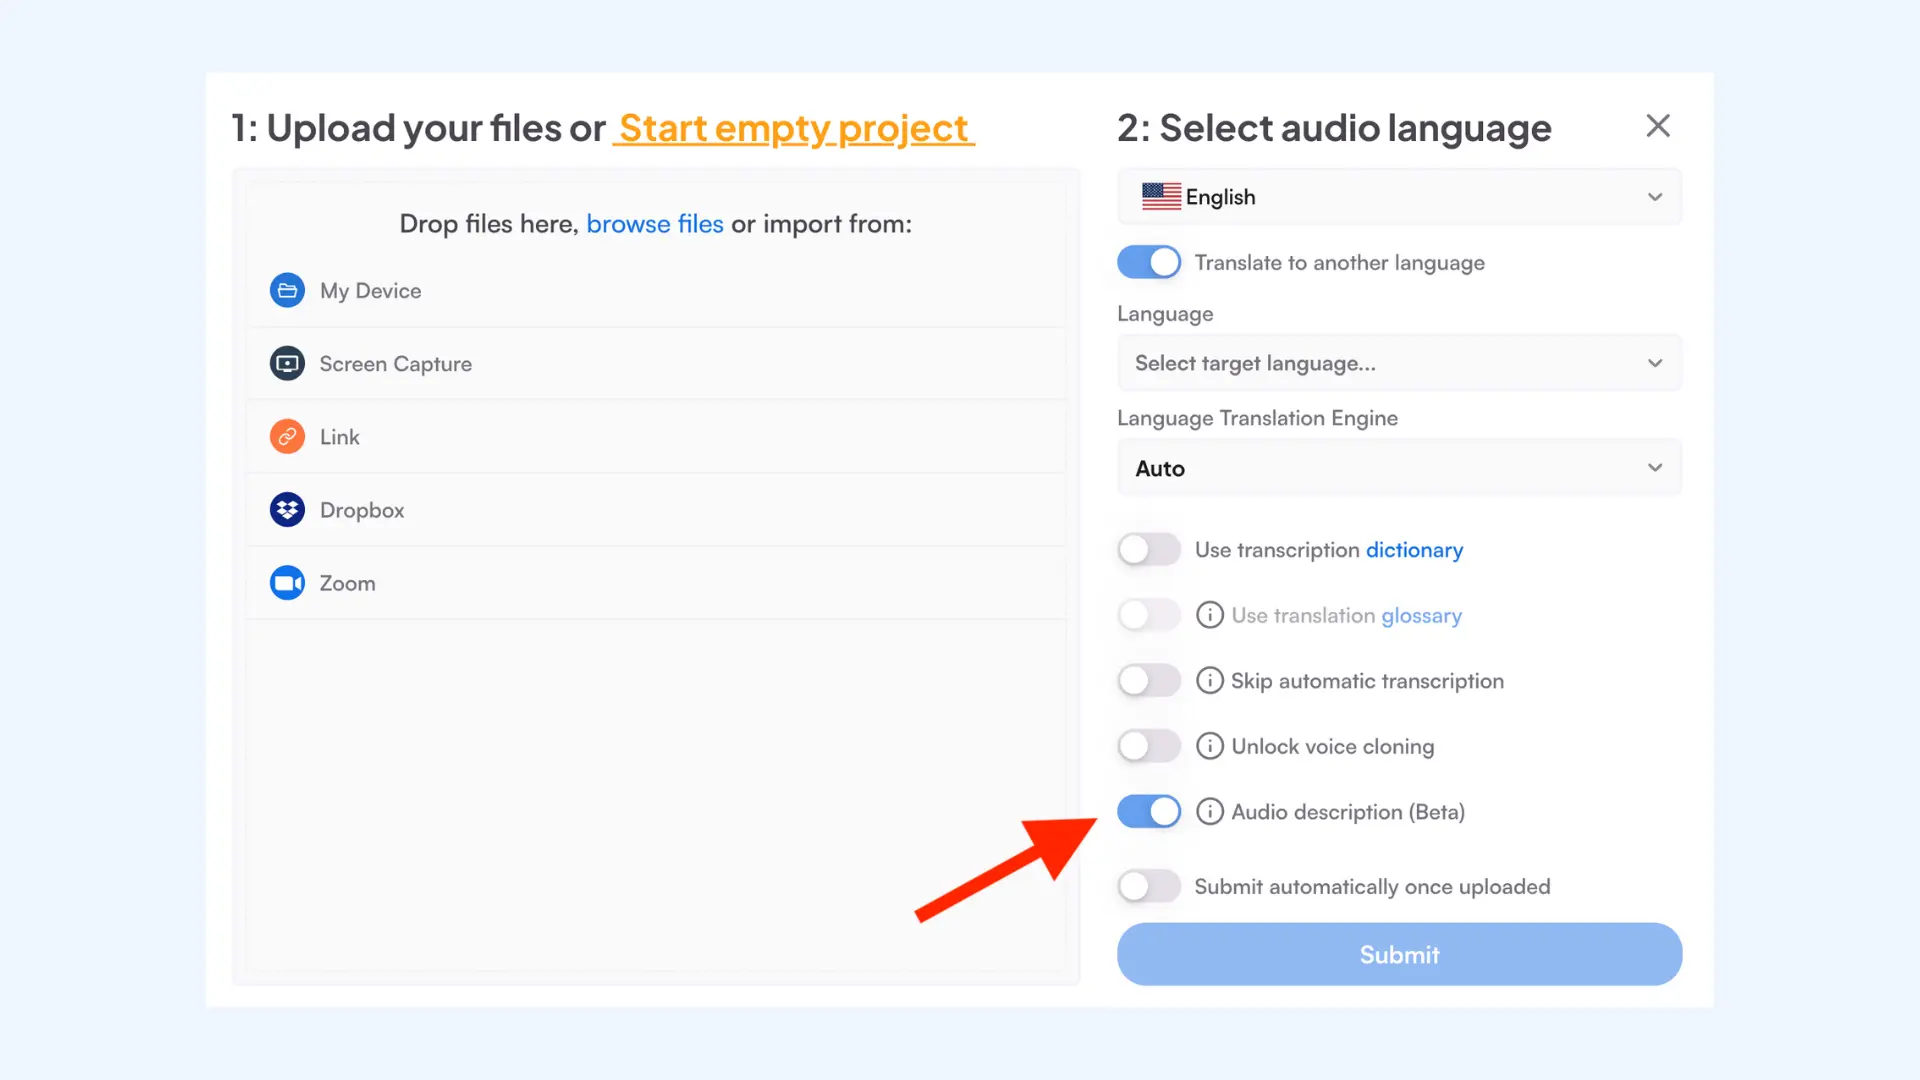Click the Start empty project link
Image resolution: width=1920 pixels, height=1080 pixels.
pyautogui.click(x=793, y=128)
